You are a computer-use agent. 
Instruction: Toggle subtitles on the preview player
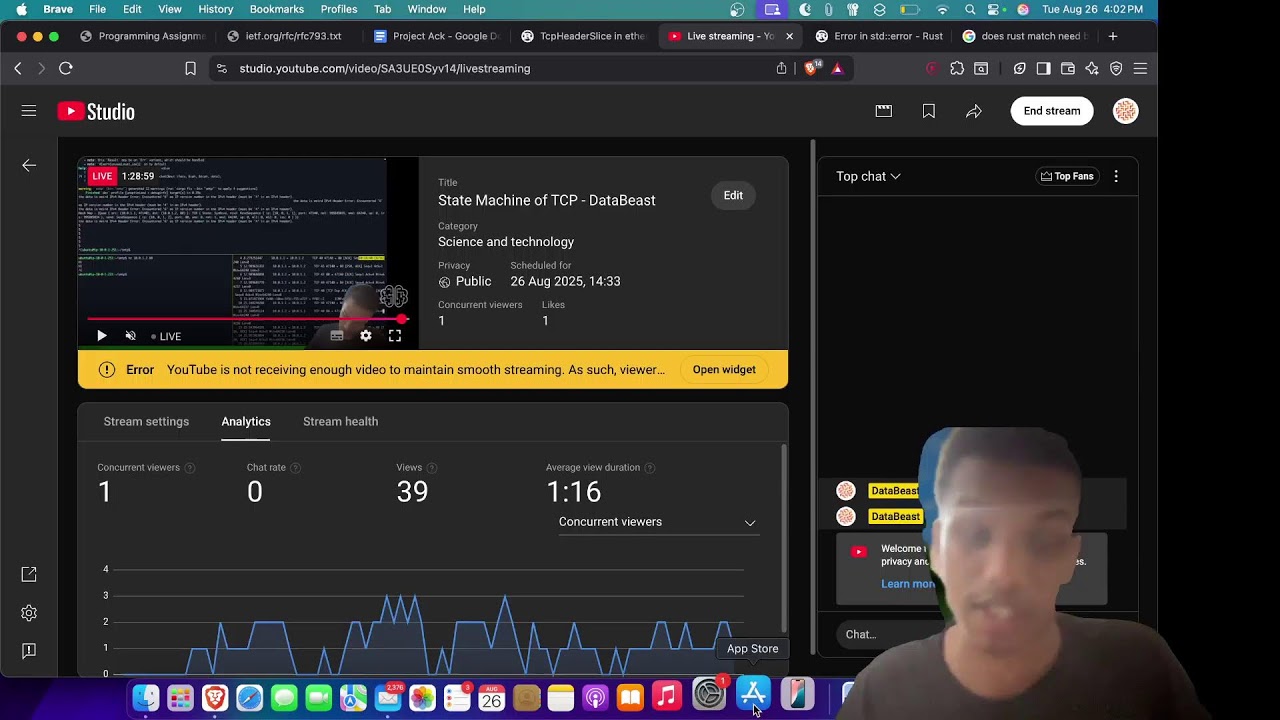337,336
